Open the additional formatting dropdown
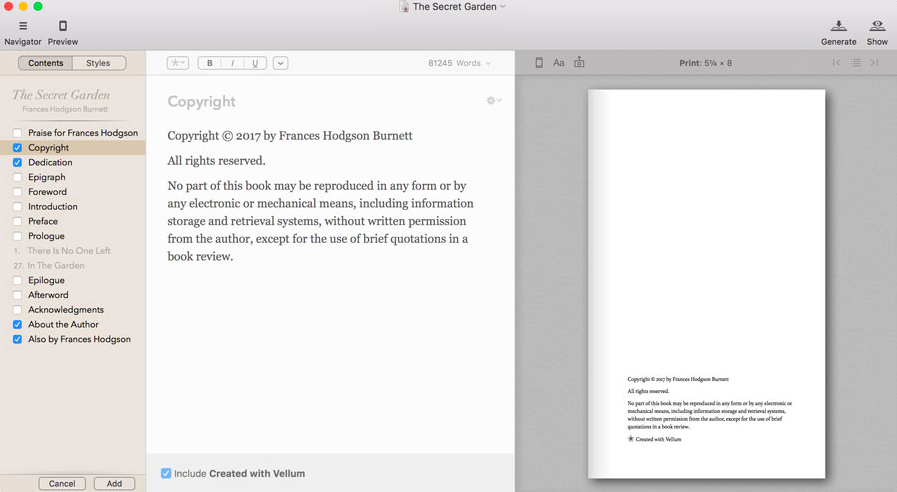Viewport: 897px width, 492px height. click(280, 63)
